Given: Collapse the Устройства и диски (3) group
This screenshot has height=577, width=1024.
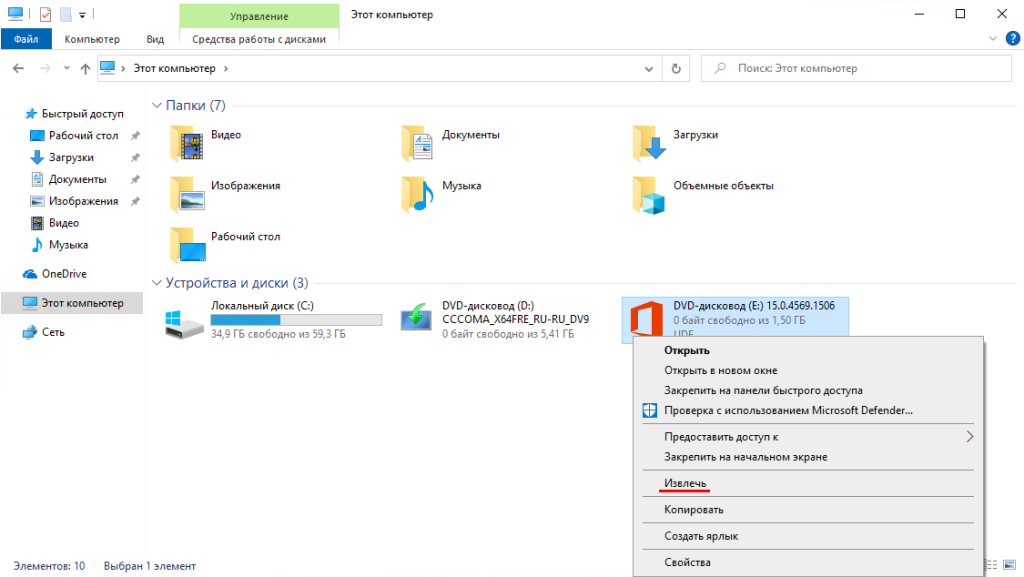Looking at the screenshot, I should [x=157, y=283].
